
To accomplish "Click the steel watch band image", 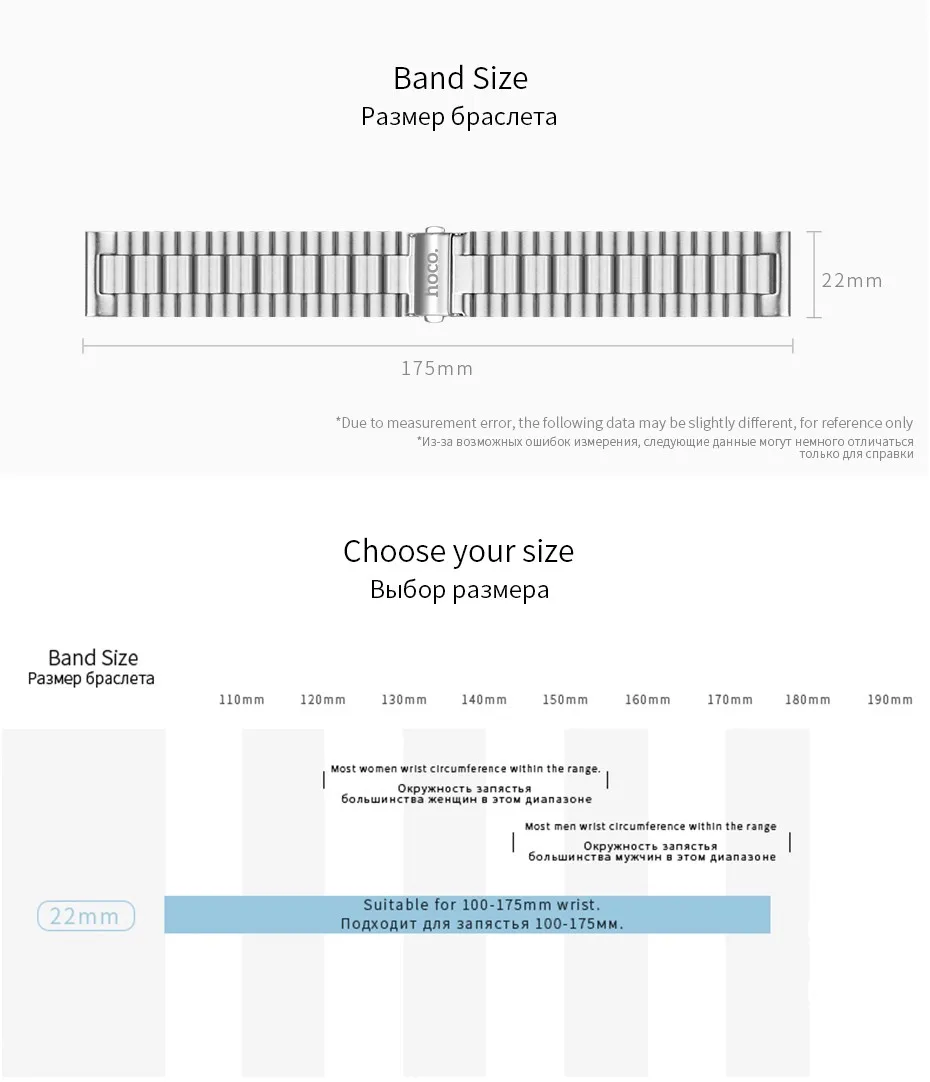I will pyautogui.click(x=437, y=274).
